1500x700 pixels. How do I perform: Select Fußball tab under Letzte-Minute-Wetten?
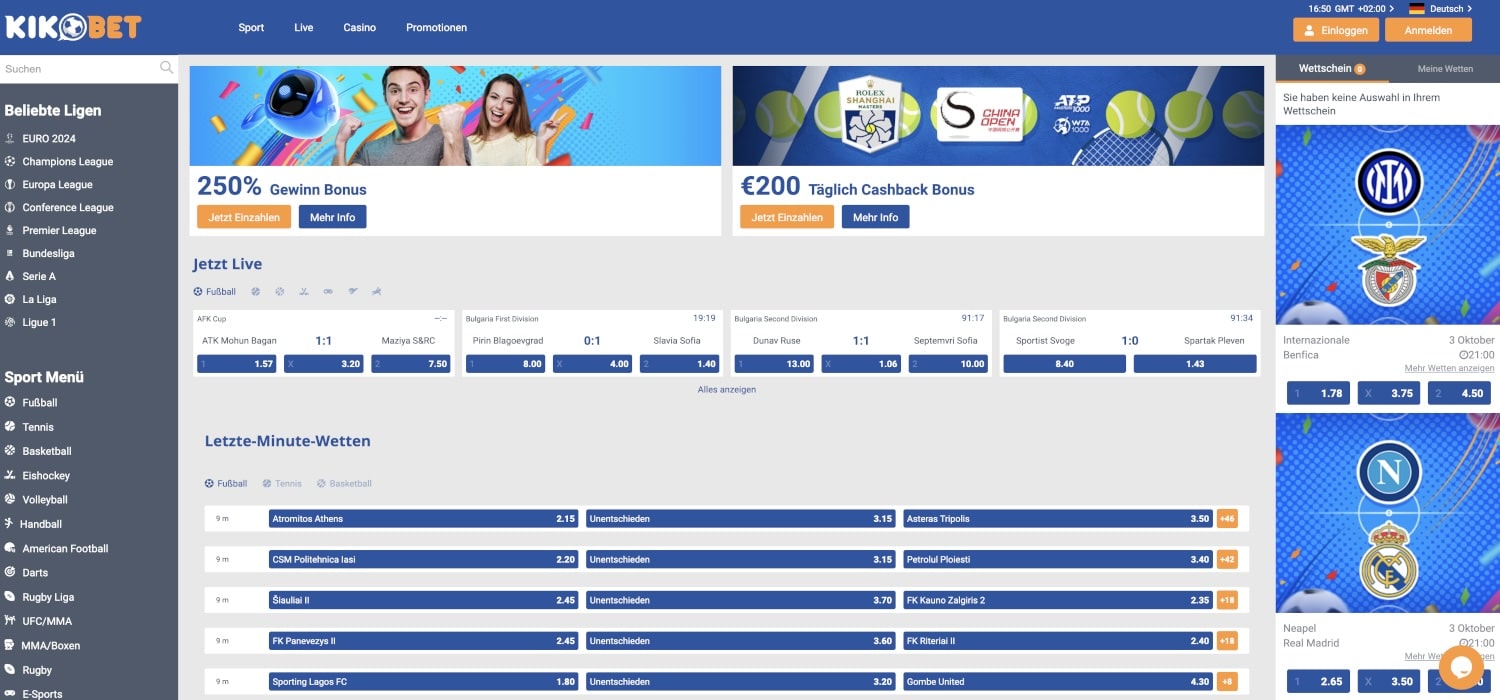[x=226, y=484]
